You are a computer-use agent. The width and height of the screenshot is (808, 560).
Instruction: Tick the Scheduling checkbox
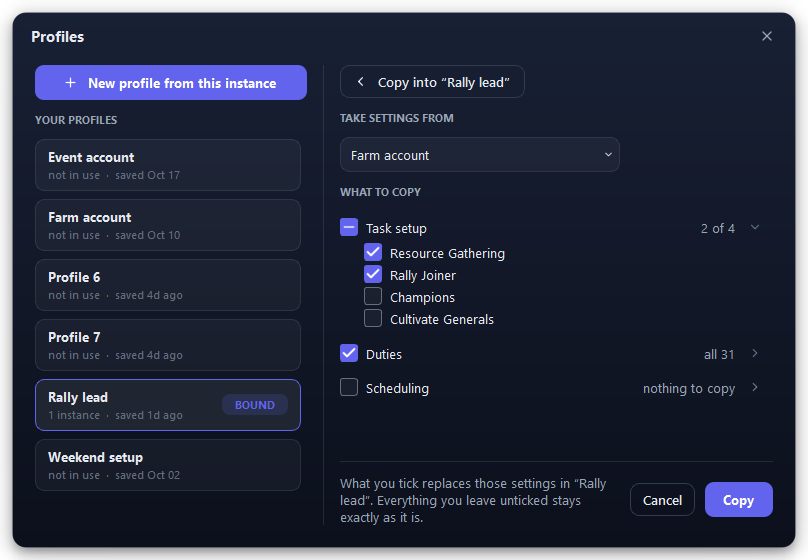click(x=349, y=387)
